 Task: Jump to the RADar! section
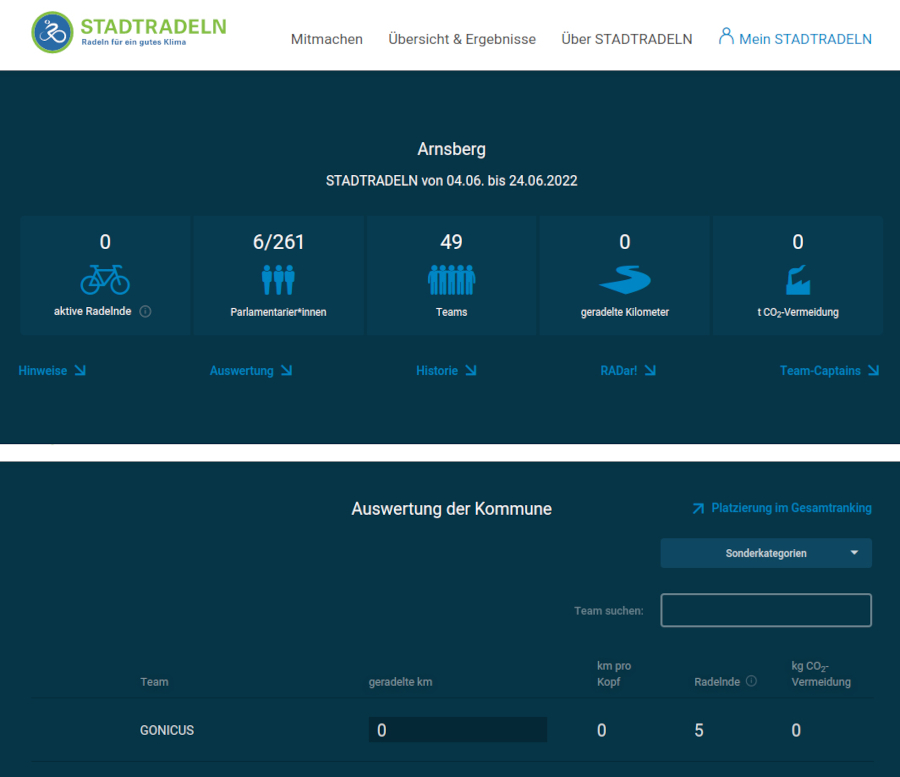628,371
